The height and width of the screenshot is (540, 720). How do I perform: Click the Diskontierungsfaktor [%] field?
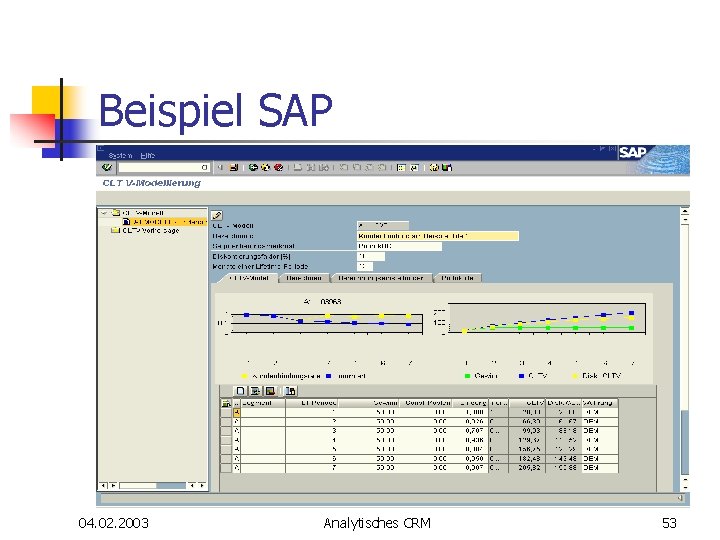pos(371,256)
